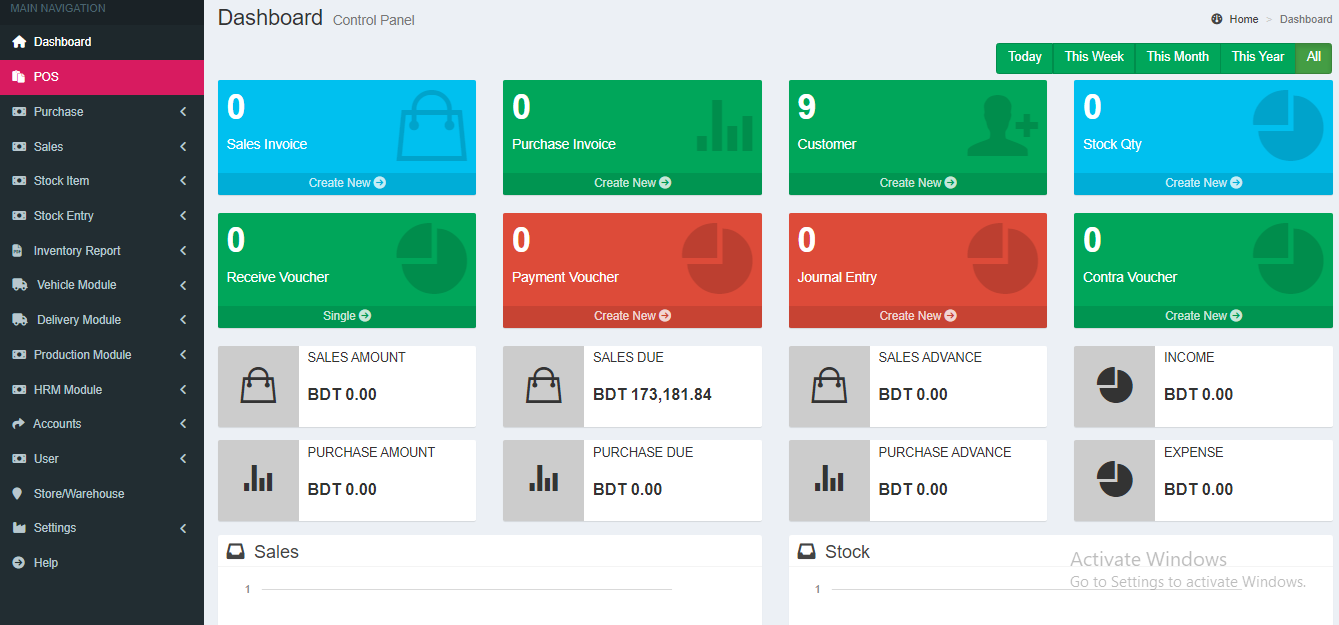Open Help in the sidebar
Image resolution: width=1339 pixels, height=625 pixels.
[45, 563]
